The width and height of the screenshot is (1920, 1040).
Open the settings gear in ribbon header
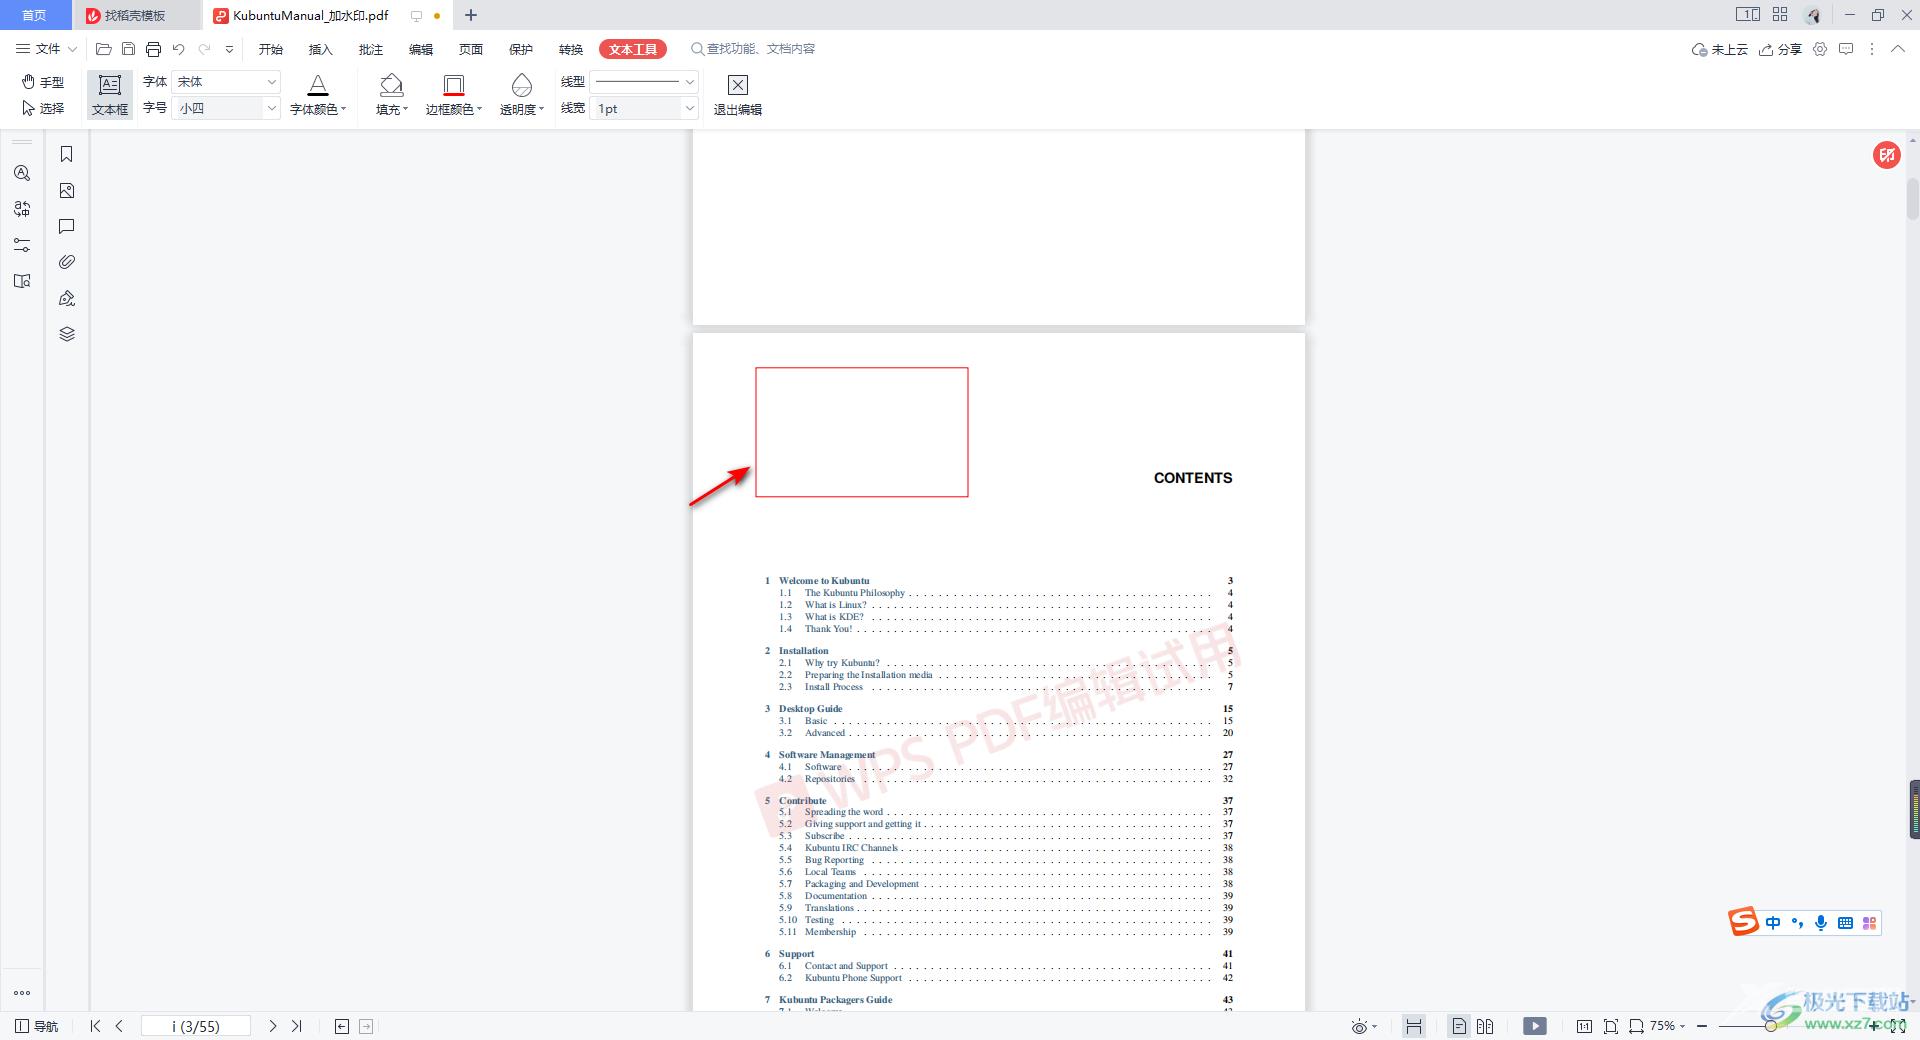coord(1820,49)
